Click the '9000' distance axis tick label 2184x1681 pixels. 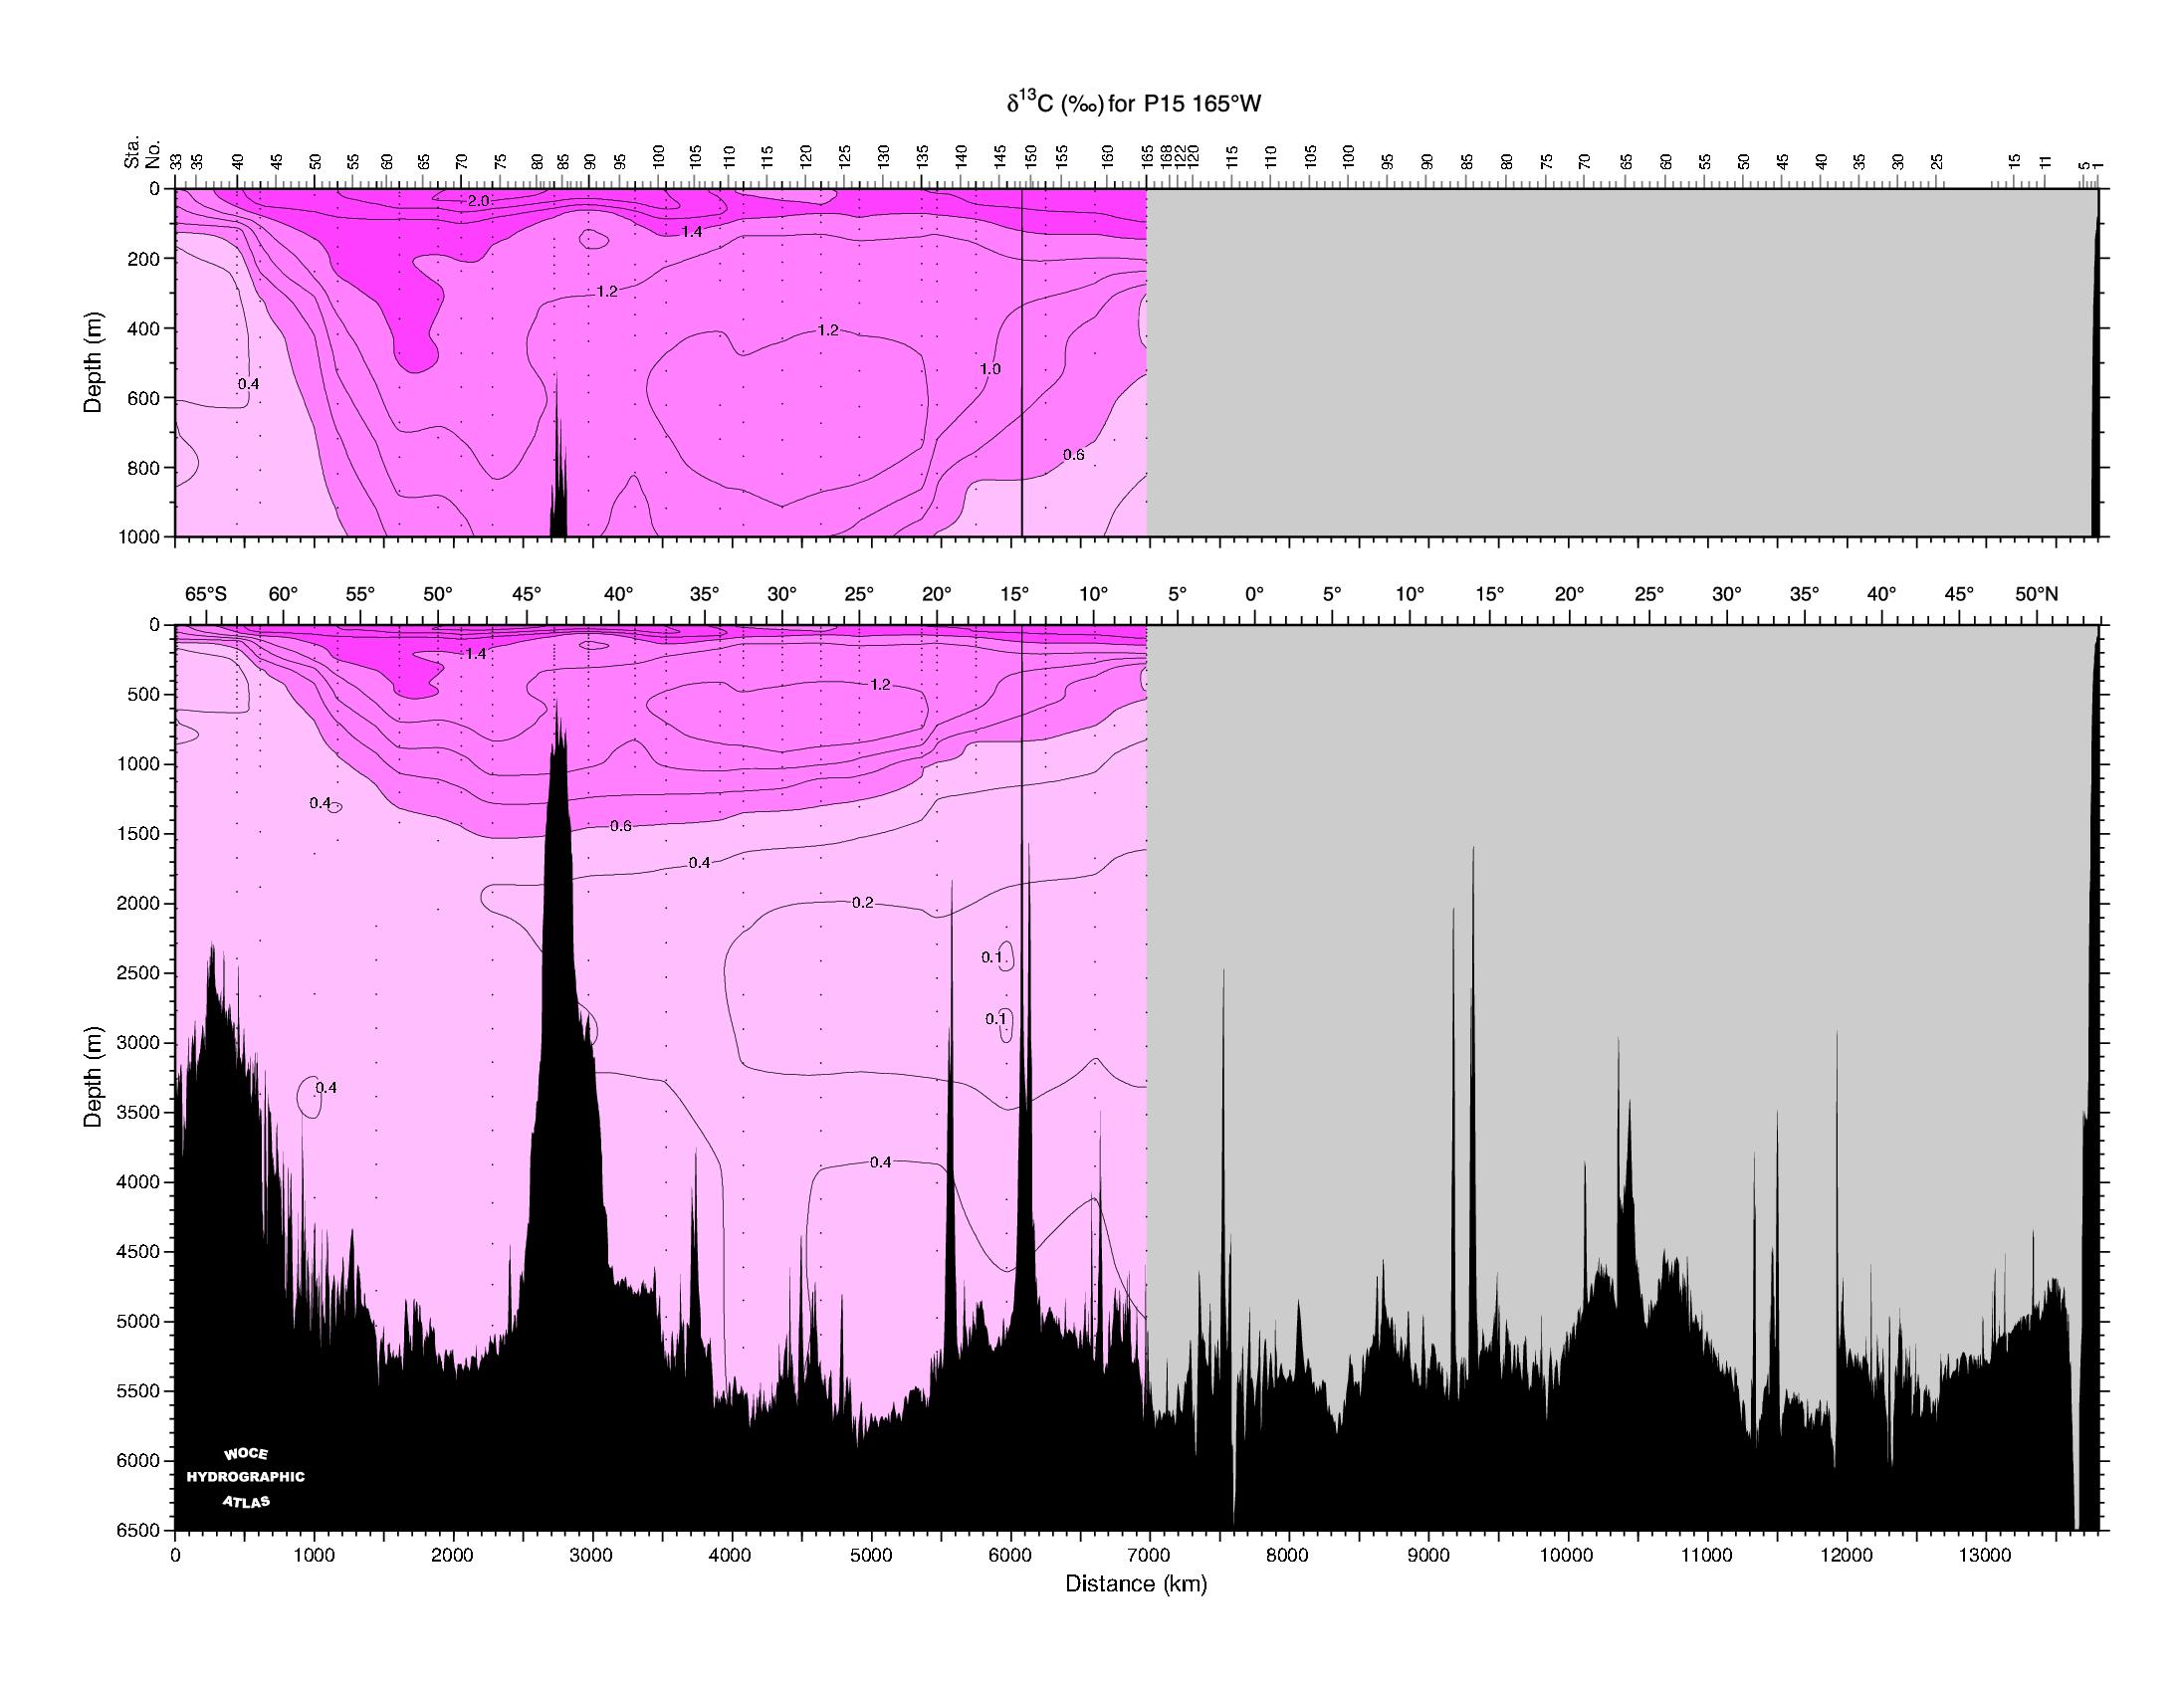(x=1428, y=1556)
